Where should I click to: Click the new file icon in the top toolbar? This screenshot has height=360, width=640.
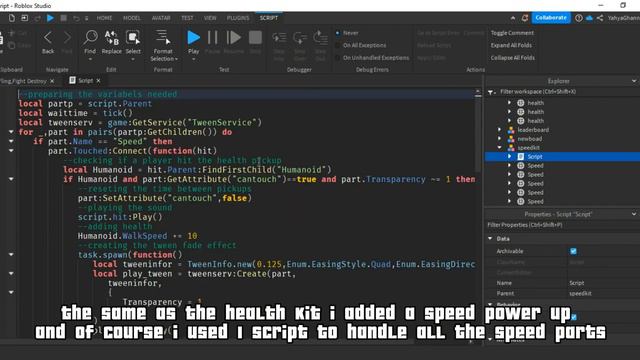12,18
